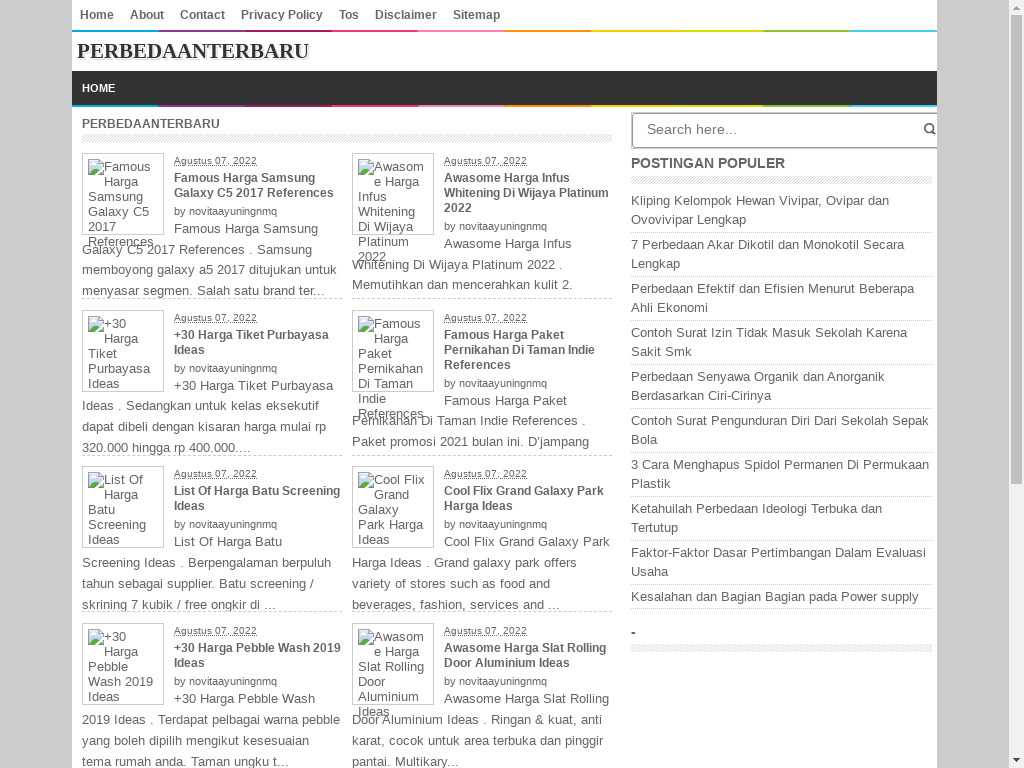Open 'Awasome Harga Slat Rolling Door Aluminium Ideas' title
Screen dimensions: 1024x768
pos(525,655)
